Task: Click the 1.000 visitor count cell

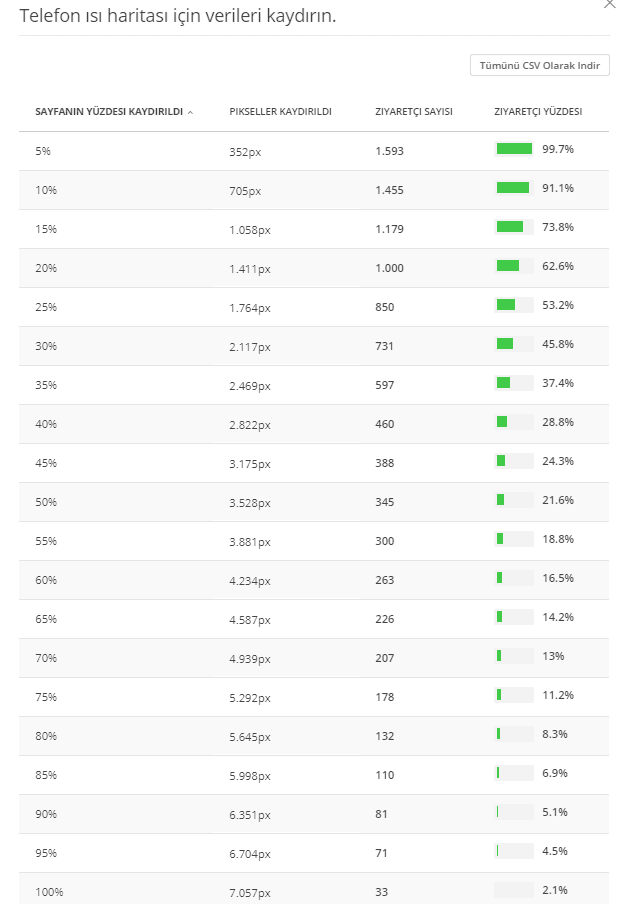Action: tap(390, 266)
